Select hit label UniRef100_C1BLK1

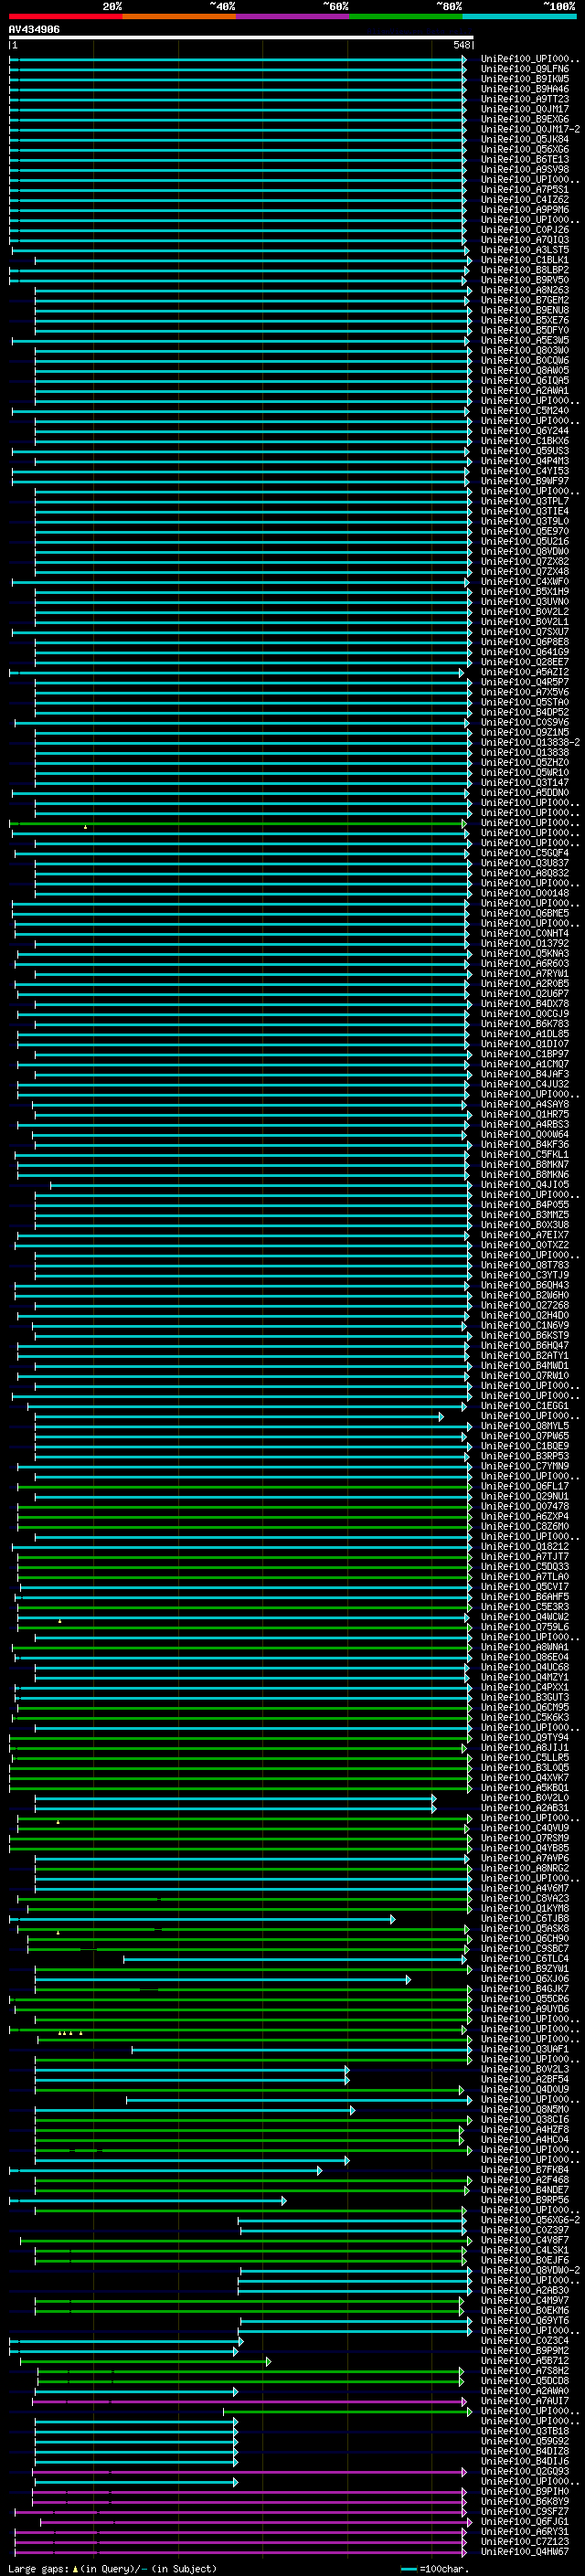coord(525,260)
